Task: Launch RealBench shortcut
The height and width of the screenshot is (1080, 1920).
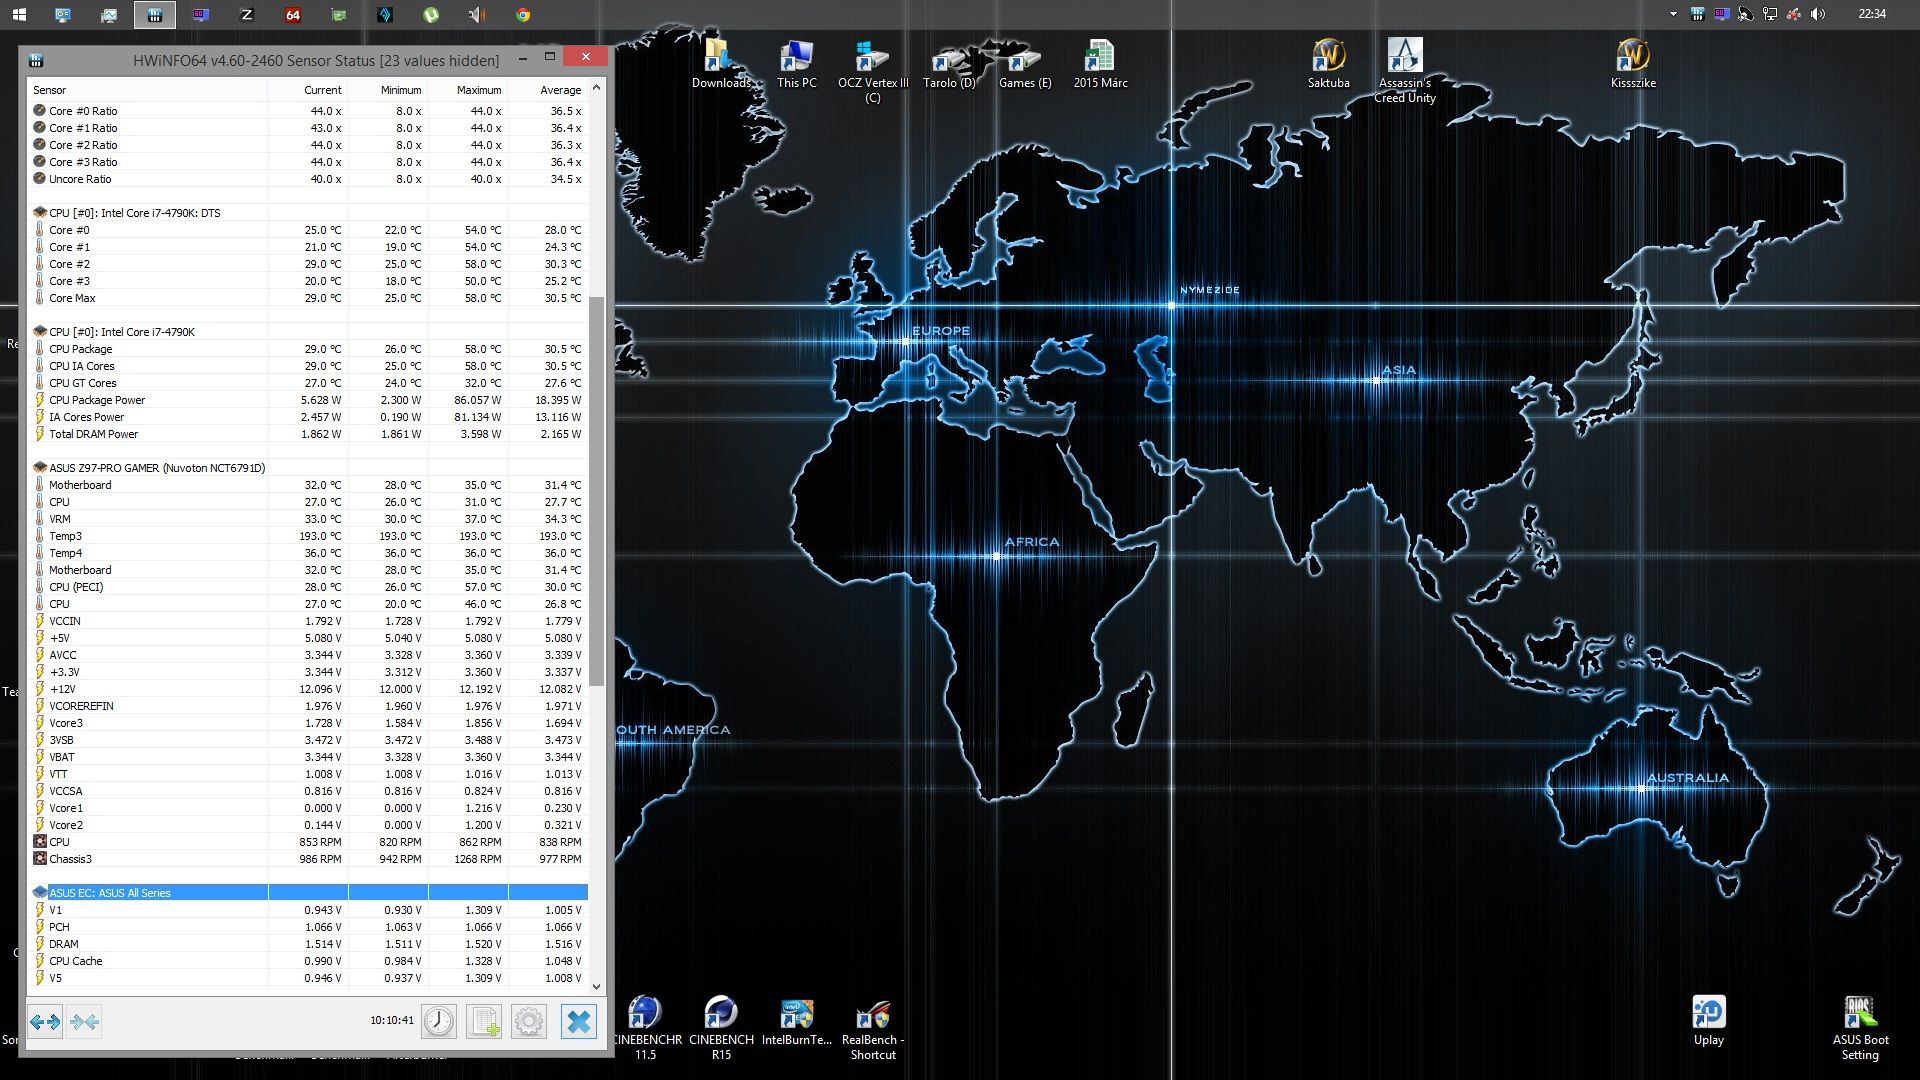Action: (x=873, y=1028)
